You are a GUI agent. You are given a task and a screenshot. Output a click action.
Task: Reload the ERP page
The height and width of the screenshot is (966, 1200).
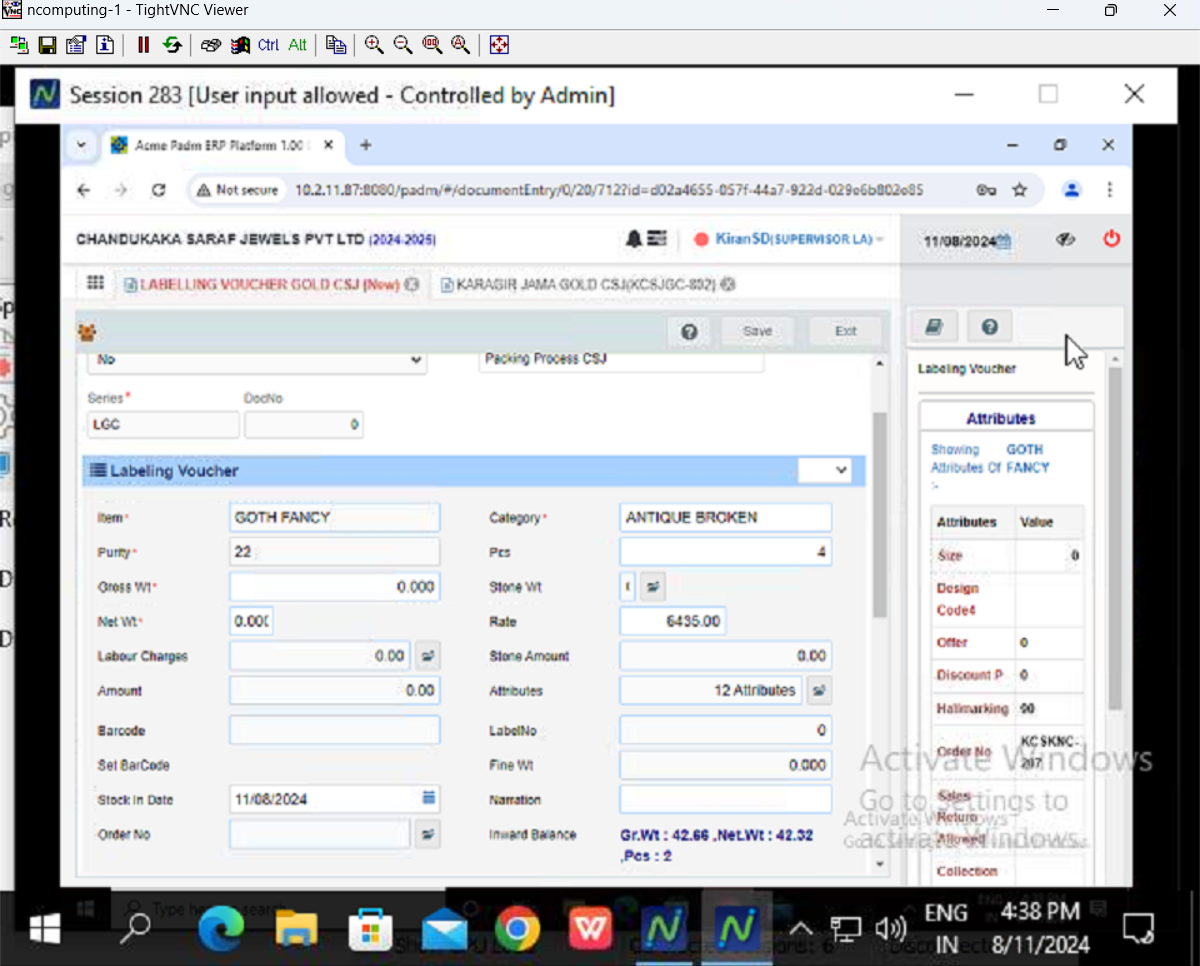(158, 190)
